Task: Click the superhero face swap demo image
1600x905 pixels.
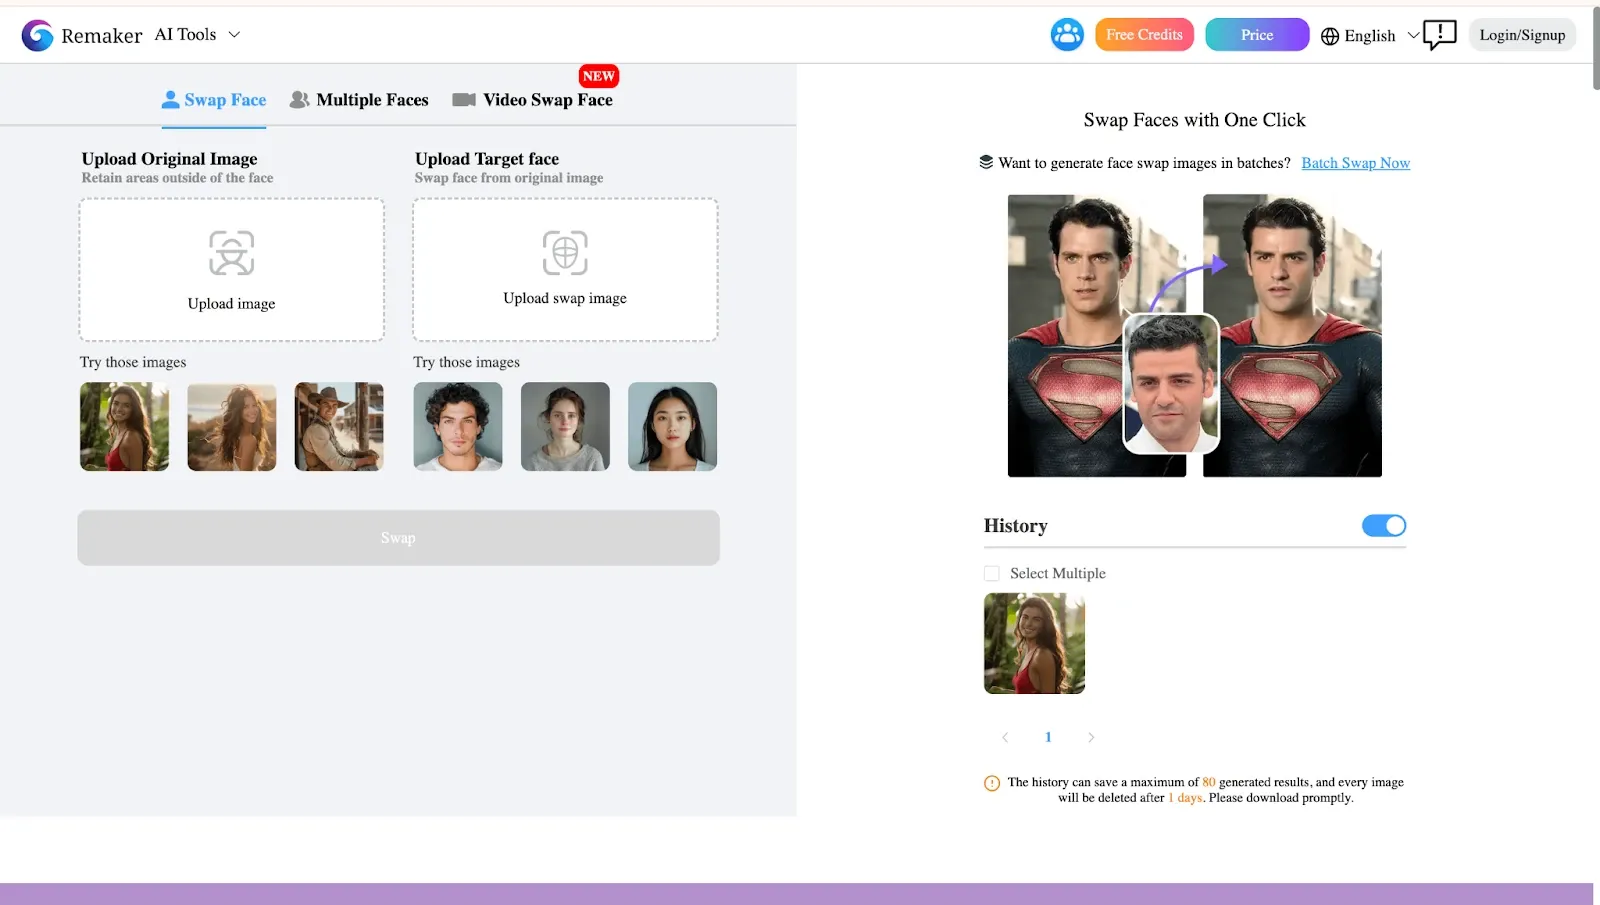Action: [1194, 335]
